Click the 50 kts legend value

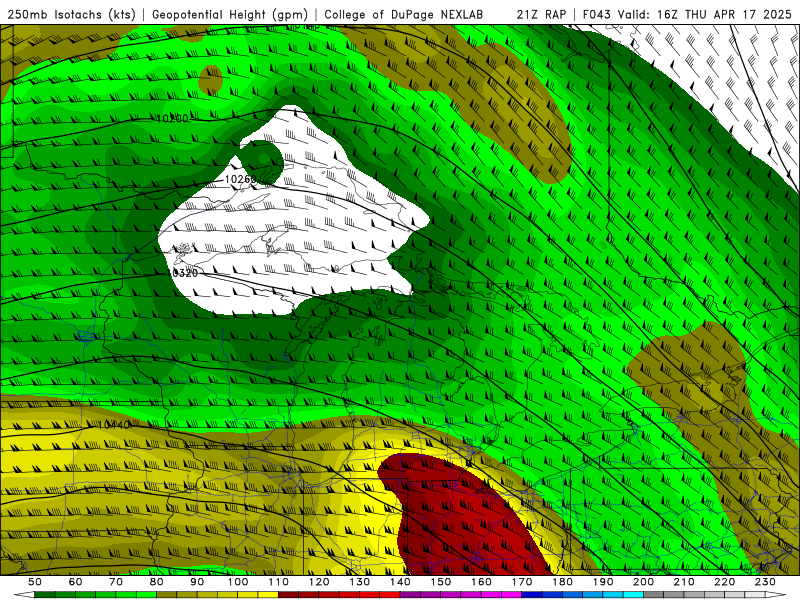coord(35,582)
